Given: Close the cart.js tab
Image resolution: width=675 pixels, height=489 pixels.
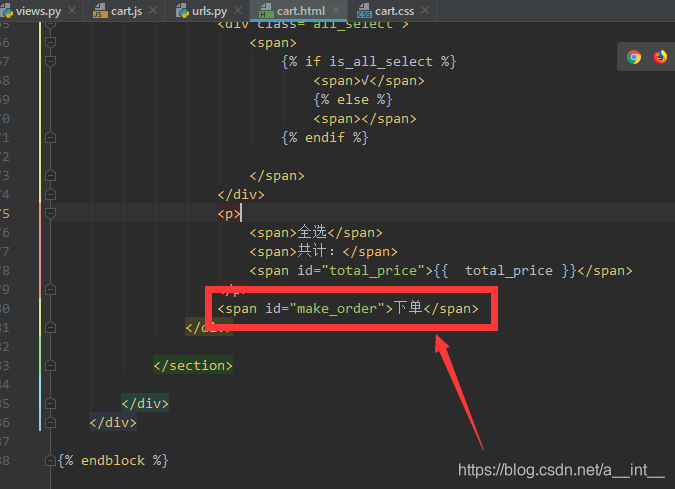Looking at the screenshot, I should 153,10.
